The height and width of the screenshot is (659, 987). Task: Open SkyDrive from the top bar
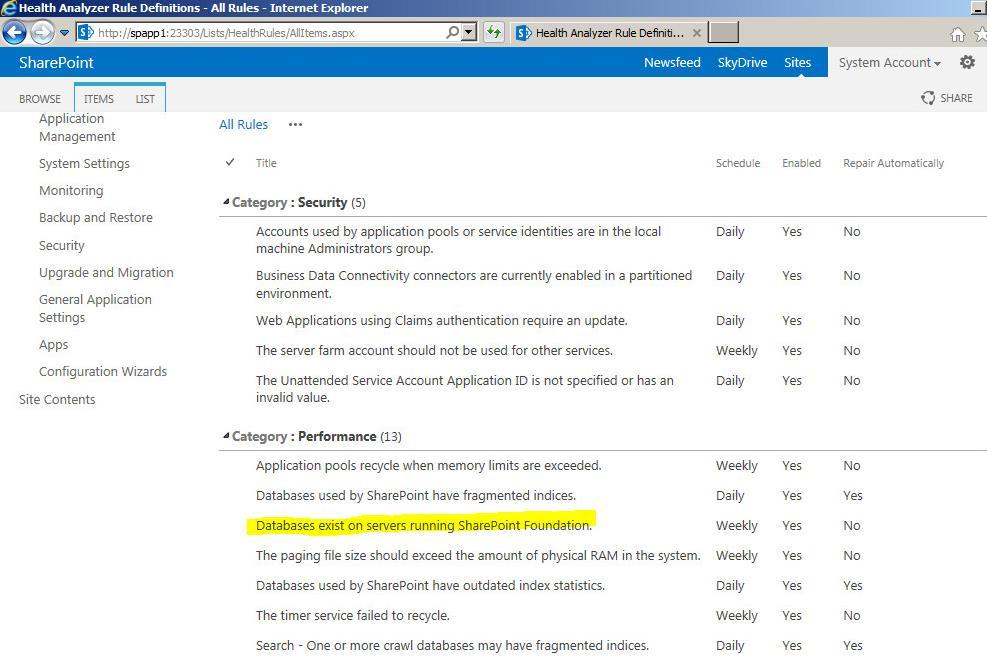pyautogui.click(x=742, y=62)
